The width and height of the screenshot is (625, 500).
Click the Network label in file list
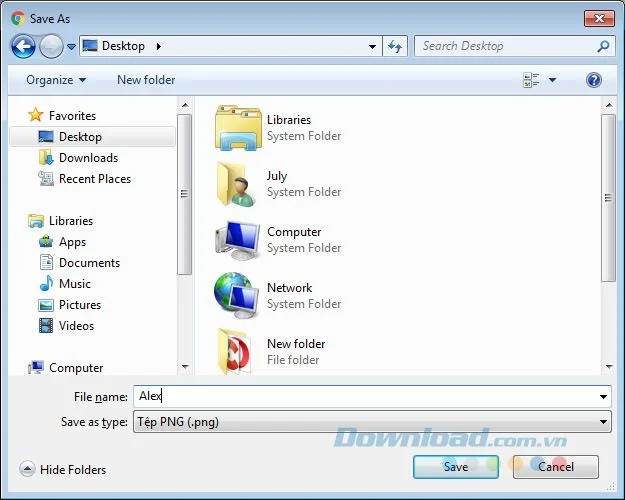pyautogui.click(x=290, y=287)
